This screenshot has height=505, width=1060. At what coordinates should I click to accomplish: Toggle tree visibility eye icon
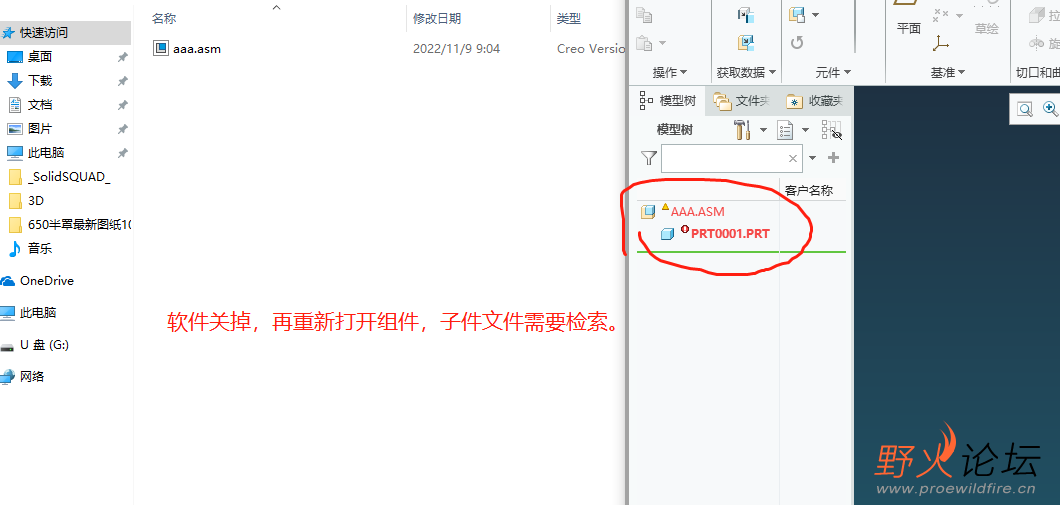[x=832, y=130]
